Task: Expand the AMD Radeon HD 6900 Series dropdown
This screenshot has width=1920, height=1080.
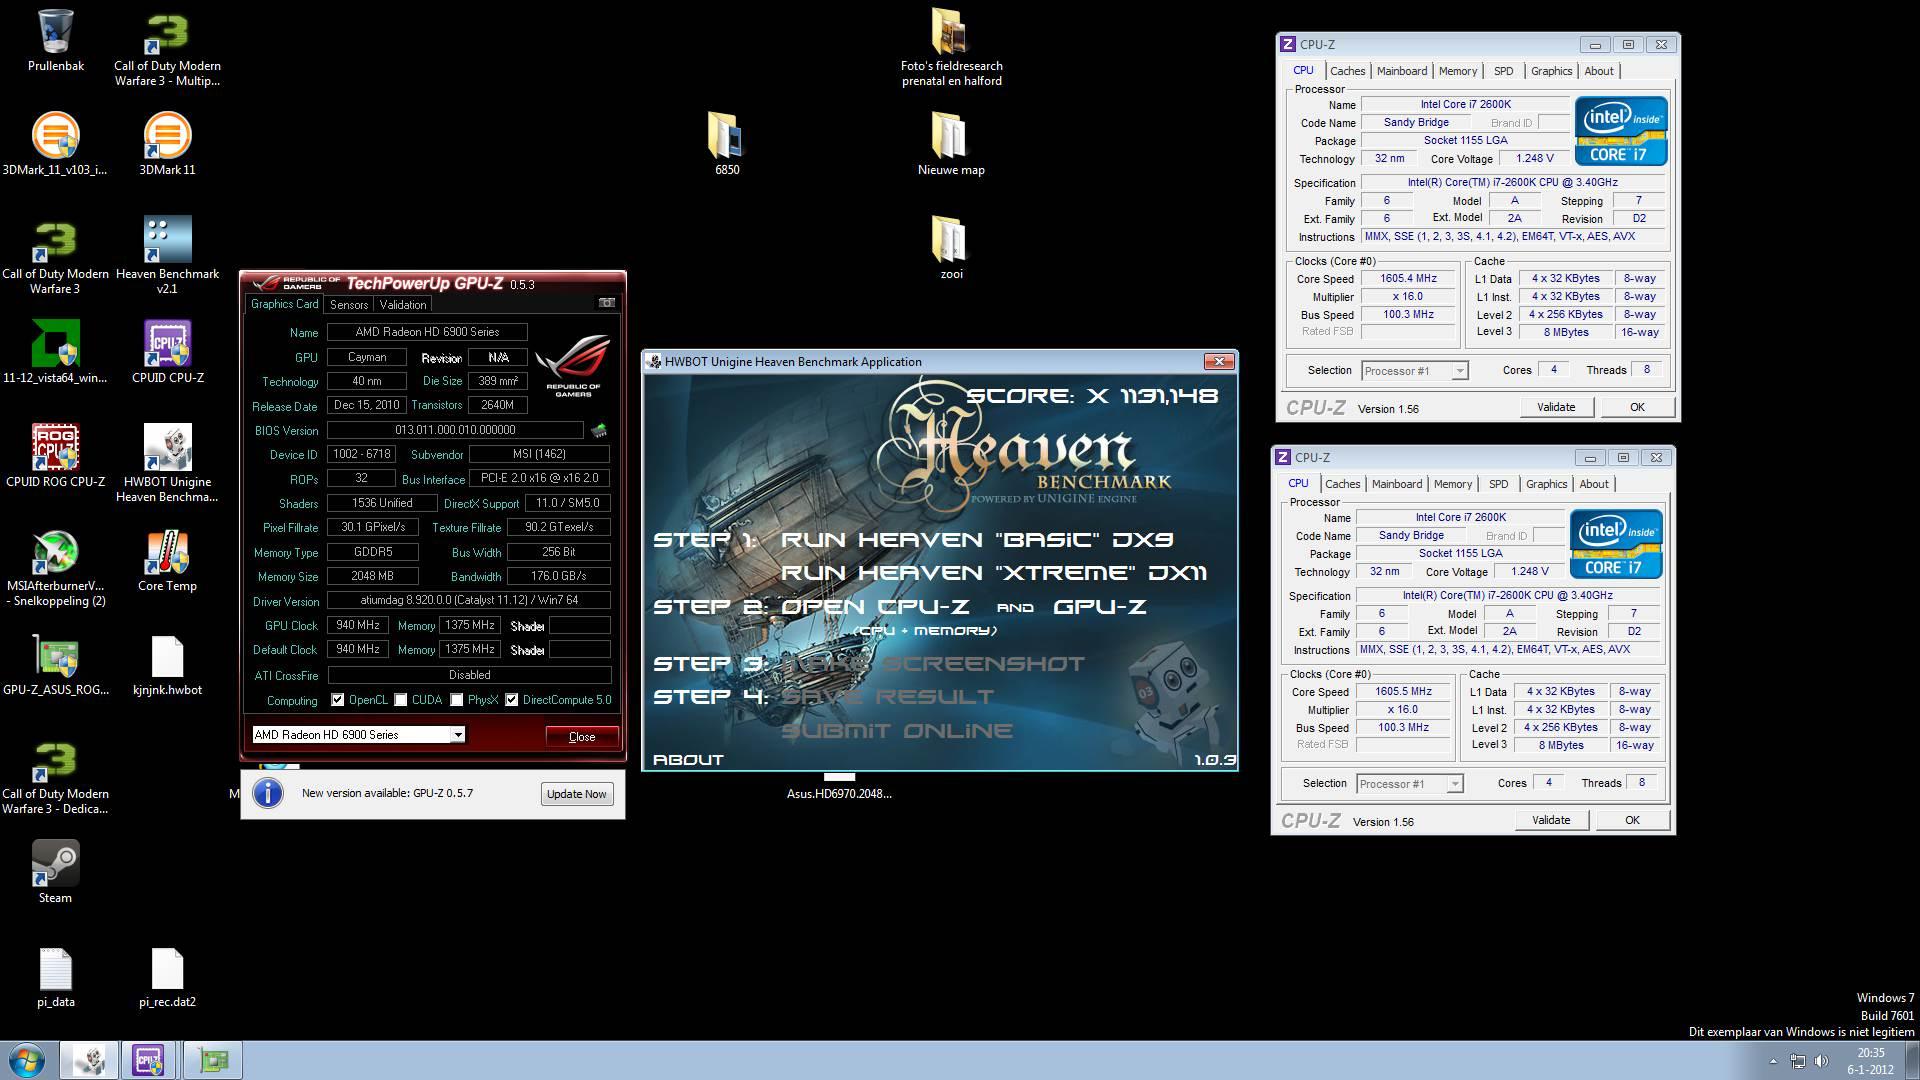Action: (x=457, y=735)
